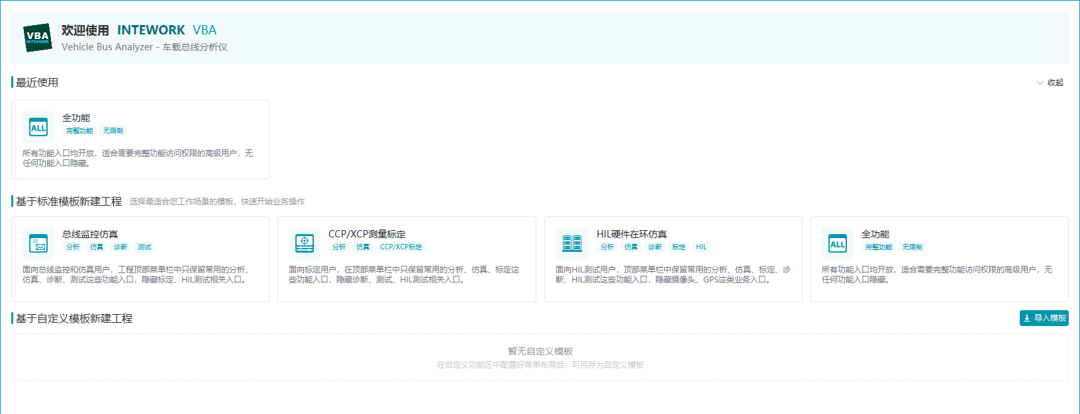Click the 仿真 tag on the HIL硬件在环仿真 card
1080x414 pixels.
[631, 247]
